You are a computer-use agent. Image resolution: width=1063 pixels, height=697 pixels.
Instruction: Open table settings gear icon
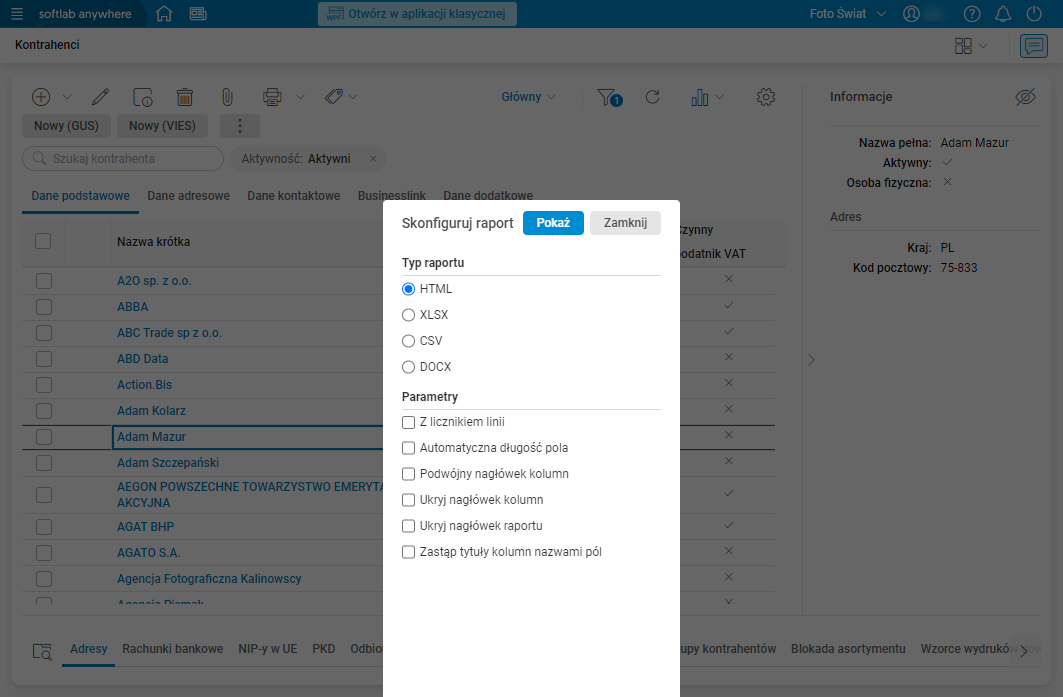[766, 97]
